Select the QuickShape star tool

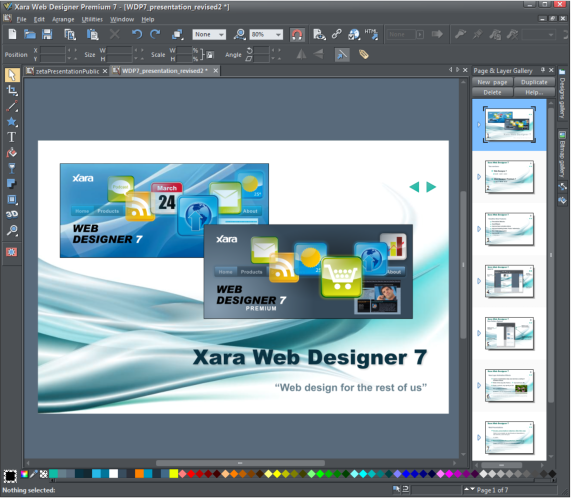12,122
